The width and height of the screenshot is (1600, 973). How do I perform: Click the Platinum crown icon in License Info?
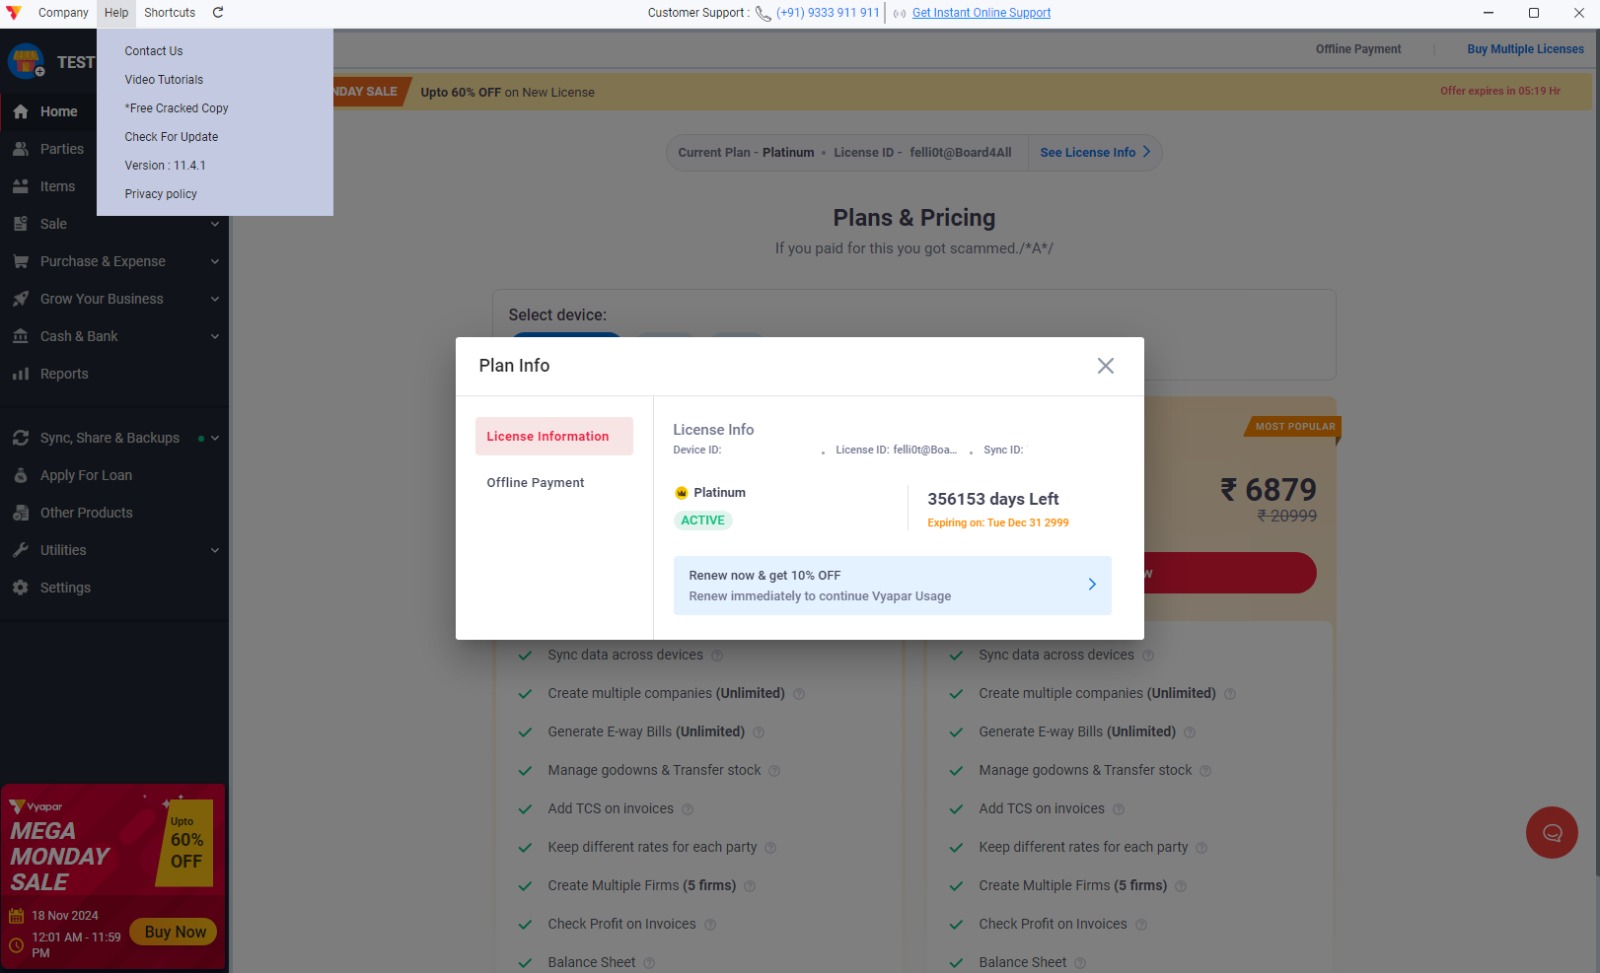coord(681,493)
